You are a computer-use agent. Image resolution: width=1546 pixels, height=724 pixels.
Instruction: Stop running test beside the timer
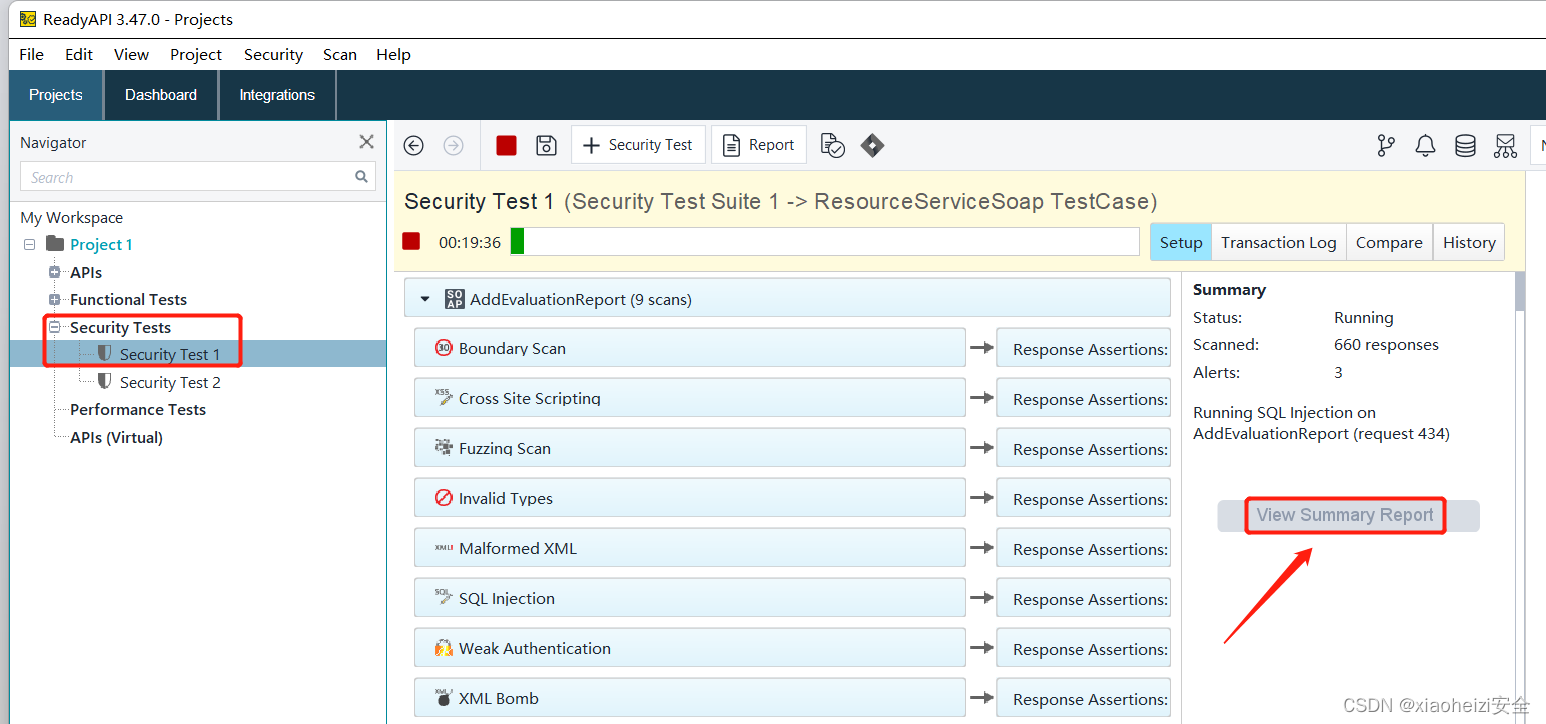[411, 241]
